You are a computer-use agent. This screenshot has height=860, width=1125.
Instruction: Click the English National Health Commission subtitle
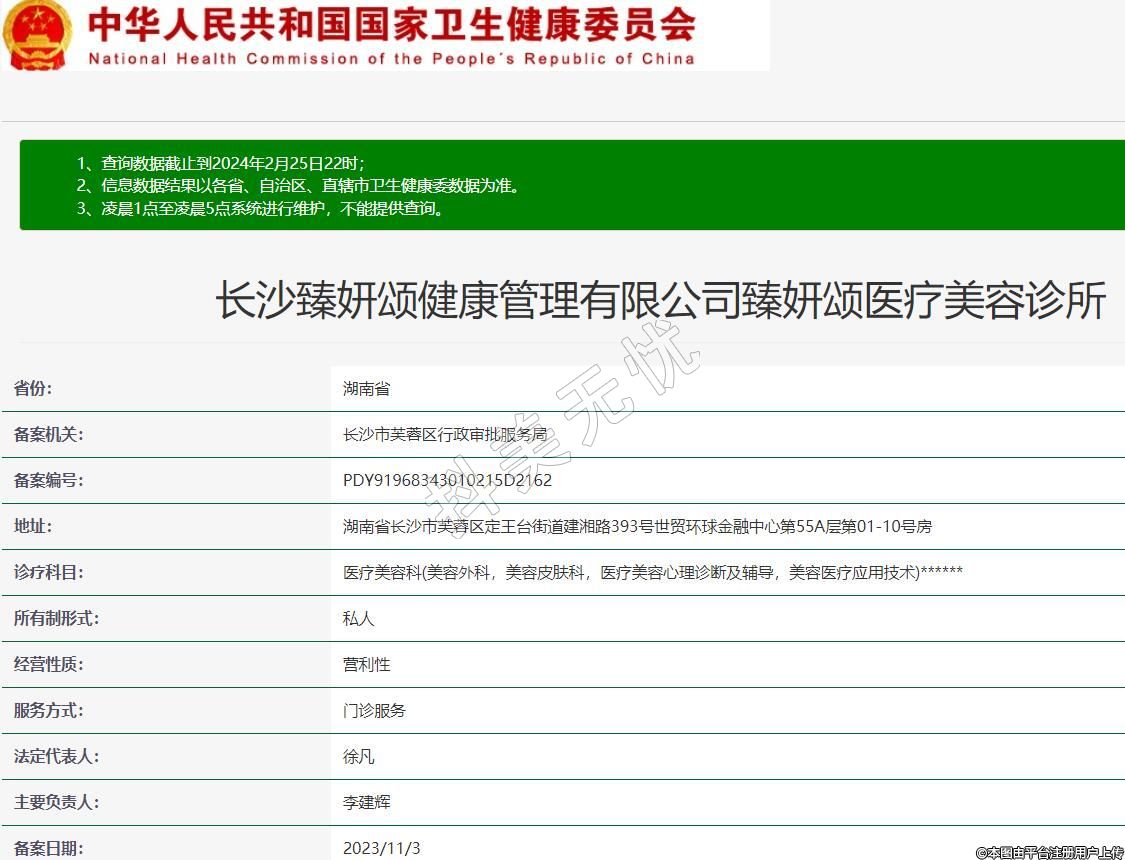click(x=391, y=59)
